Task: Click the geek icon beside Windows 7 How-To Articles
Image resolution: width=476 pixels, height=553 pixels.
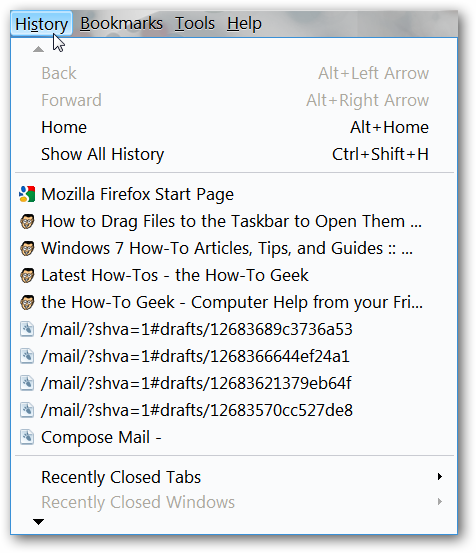Action: pyautogui.click(x=27, y=248)
